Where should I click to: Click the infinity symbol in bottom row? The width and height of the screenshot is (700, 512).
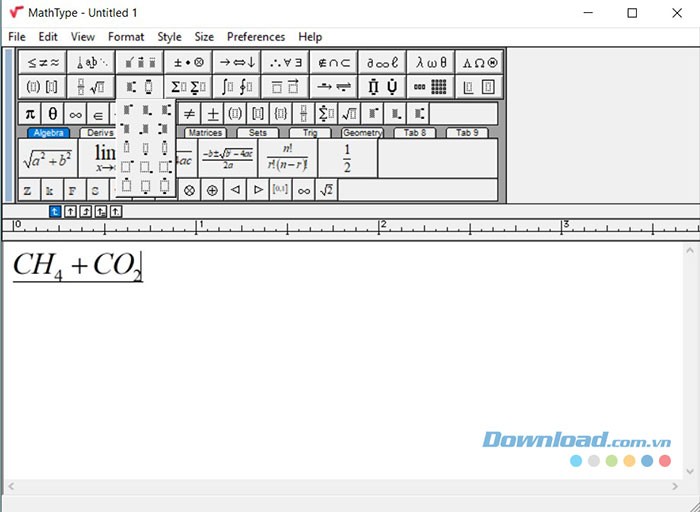tap(304, 189)
